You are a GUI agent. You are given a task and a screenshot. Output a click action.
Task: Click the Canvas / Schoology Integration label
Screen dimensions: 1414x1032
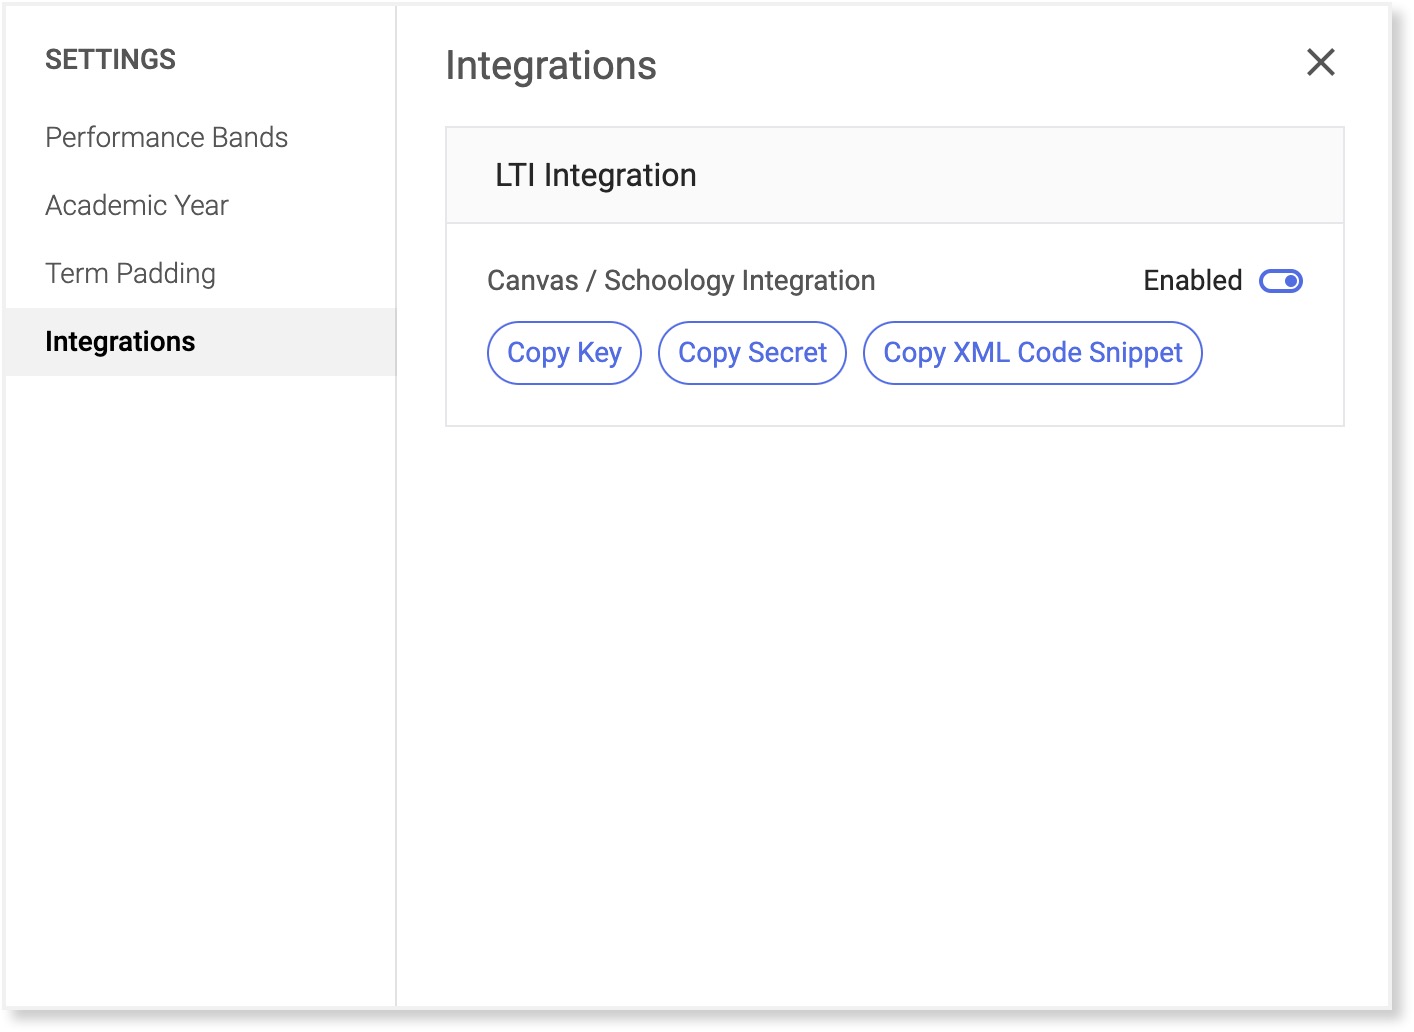pos(681,281)
